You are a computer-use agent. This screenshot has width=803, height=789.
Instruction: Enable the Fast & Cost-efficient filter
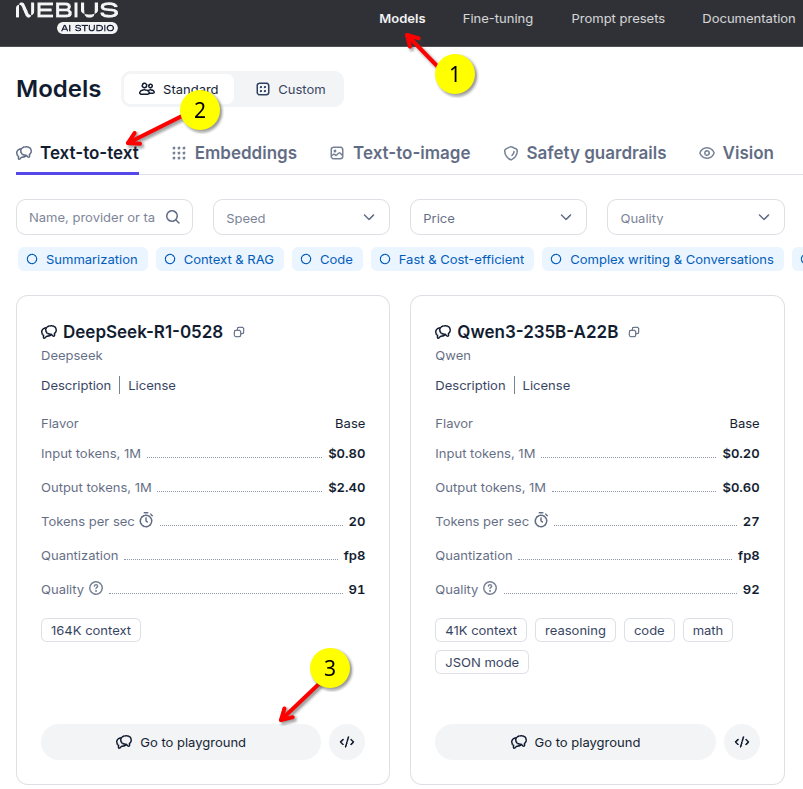(x=452, y=260)
